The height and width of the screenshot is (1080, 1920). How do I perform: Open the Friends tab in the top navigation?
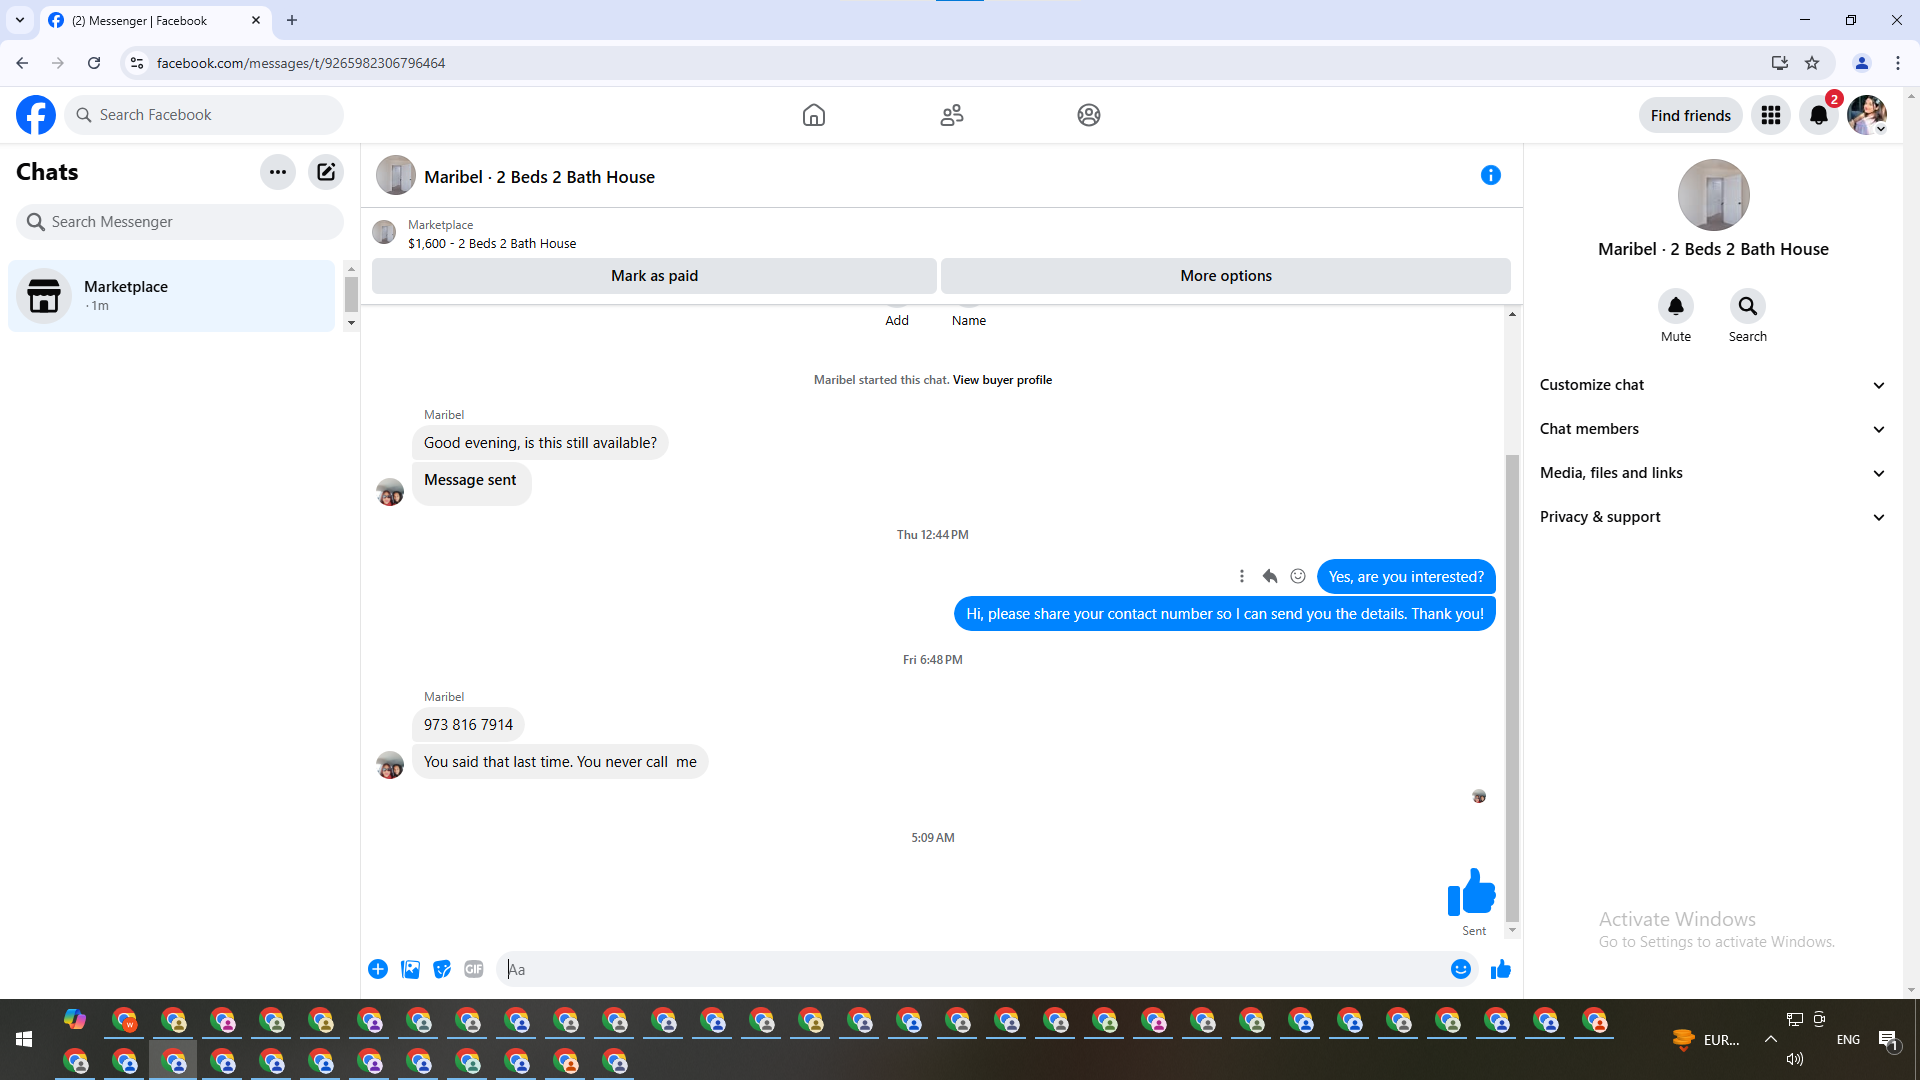pyautogui.click(x=951, y=115)
